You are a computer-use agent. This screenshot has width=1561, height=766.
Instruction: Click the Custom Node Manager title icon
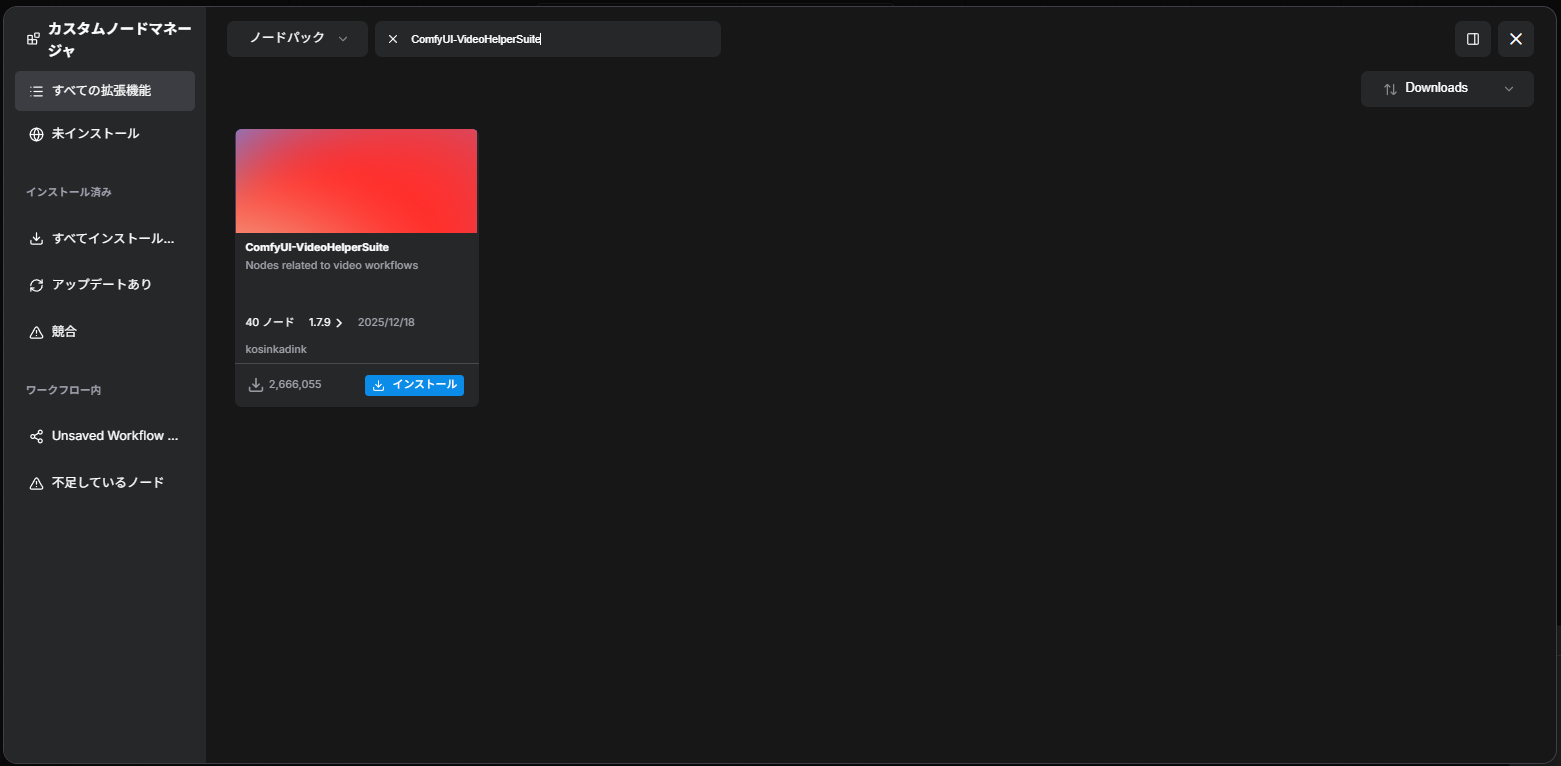pos(33,39)
